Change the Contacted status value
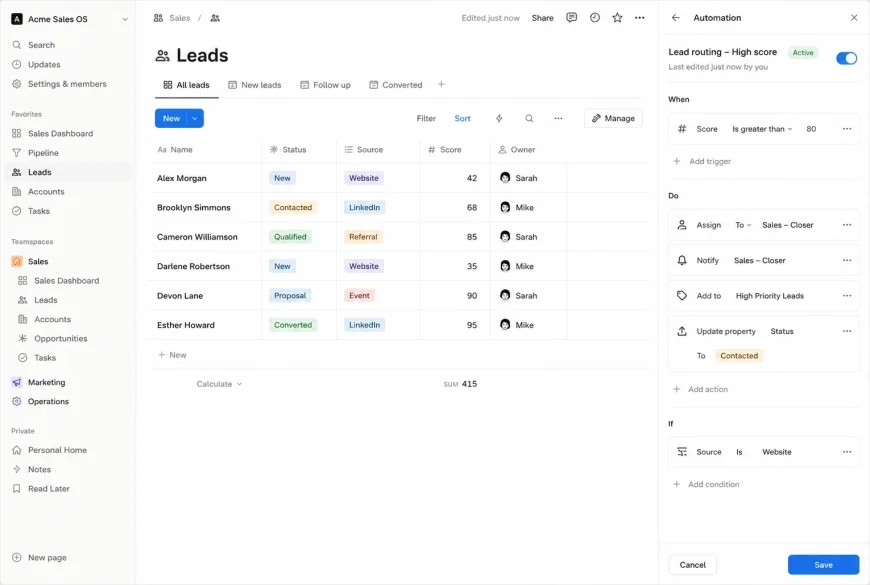This screenshot has width=870, height=585. click(739, 356)
